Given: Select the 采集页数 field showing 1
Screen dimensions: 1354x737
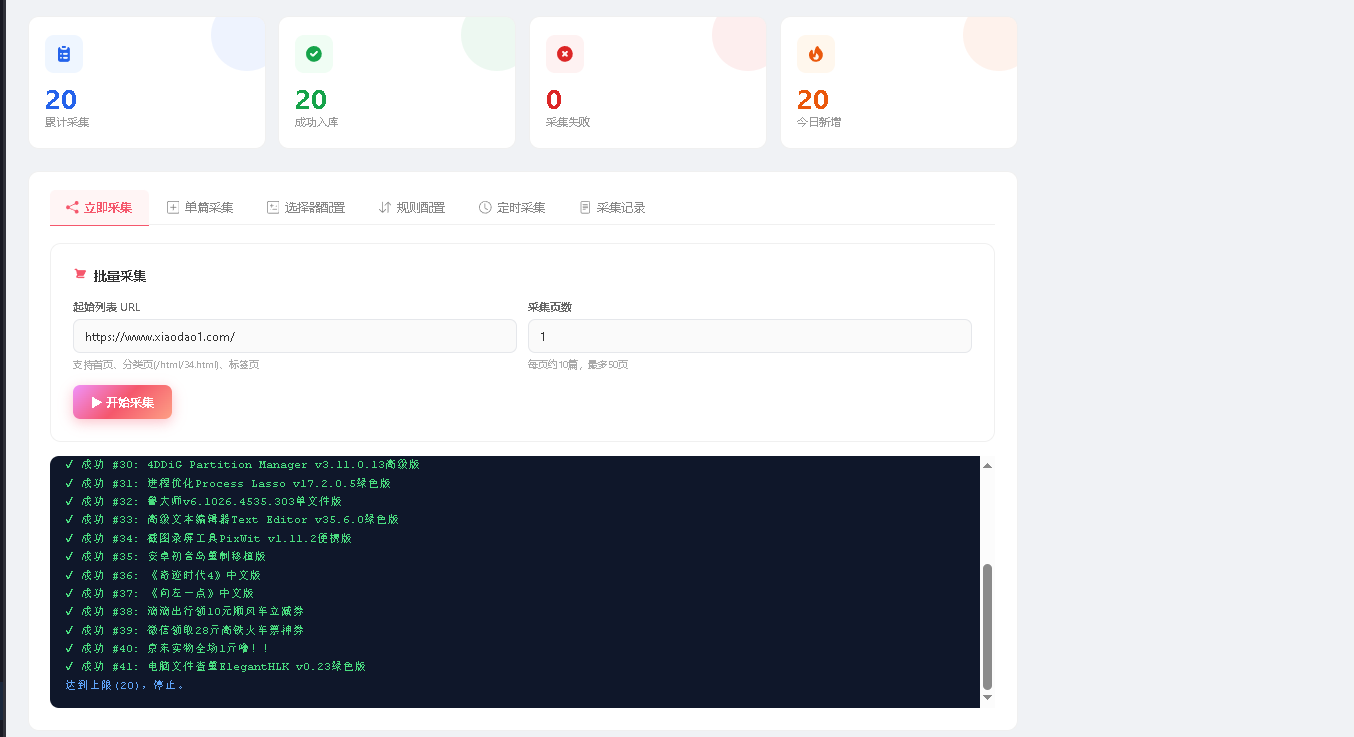Looking at the screenshot, I should coord(750,336).
